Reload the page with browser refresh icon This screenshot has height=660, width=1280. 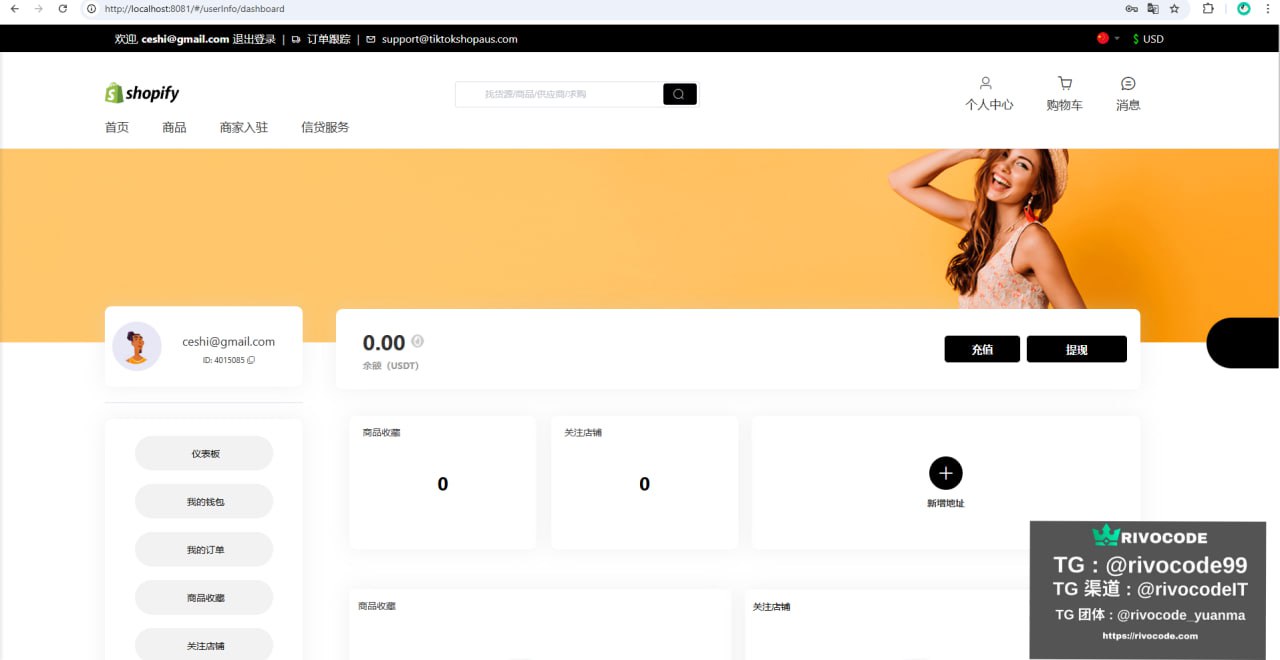pyautogui.click(x=63, y=9)
